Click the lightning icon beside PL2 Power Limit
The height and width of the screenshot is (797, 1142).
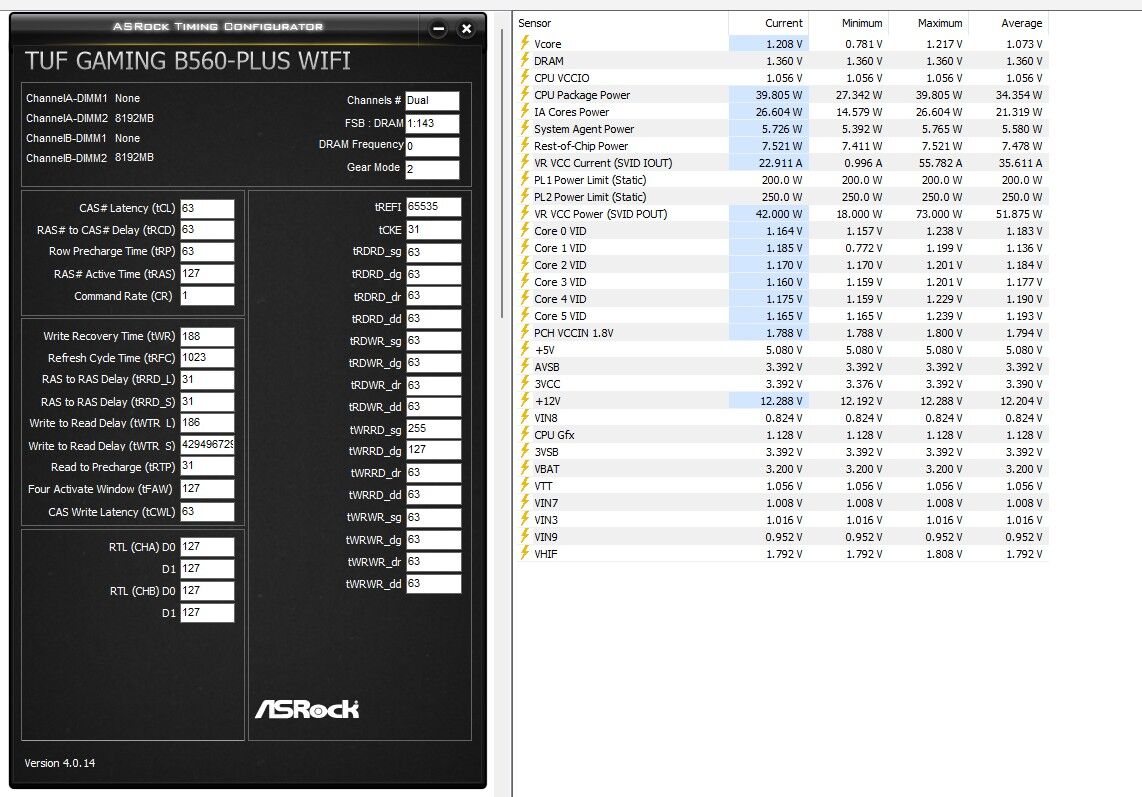[524, 196]
